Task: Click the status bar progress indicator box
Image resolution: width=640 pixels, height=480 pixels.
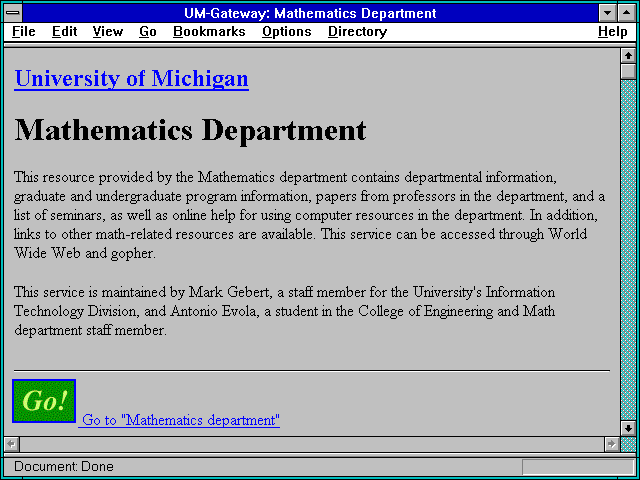Action: 578,467
